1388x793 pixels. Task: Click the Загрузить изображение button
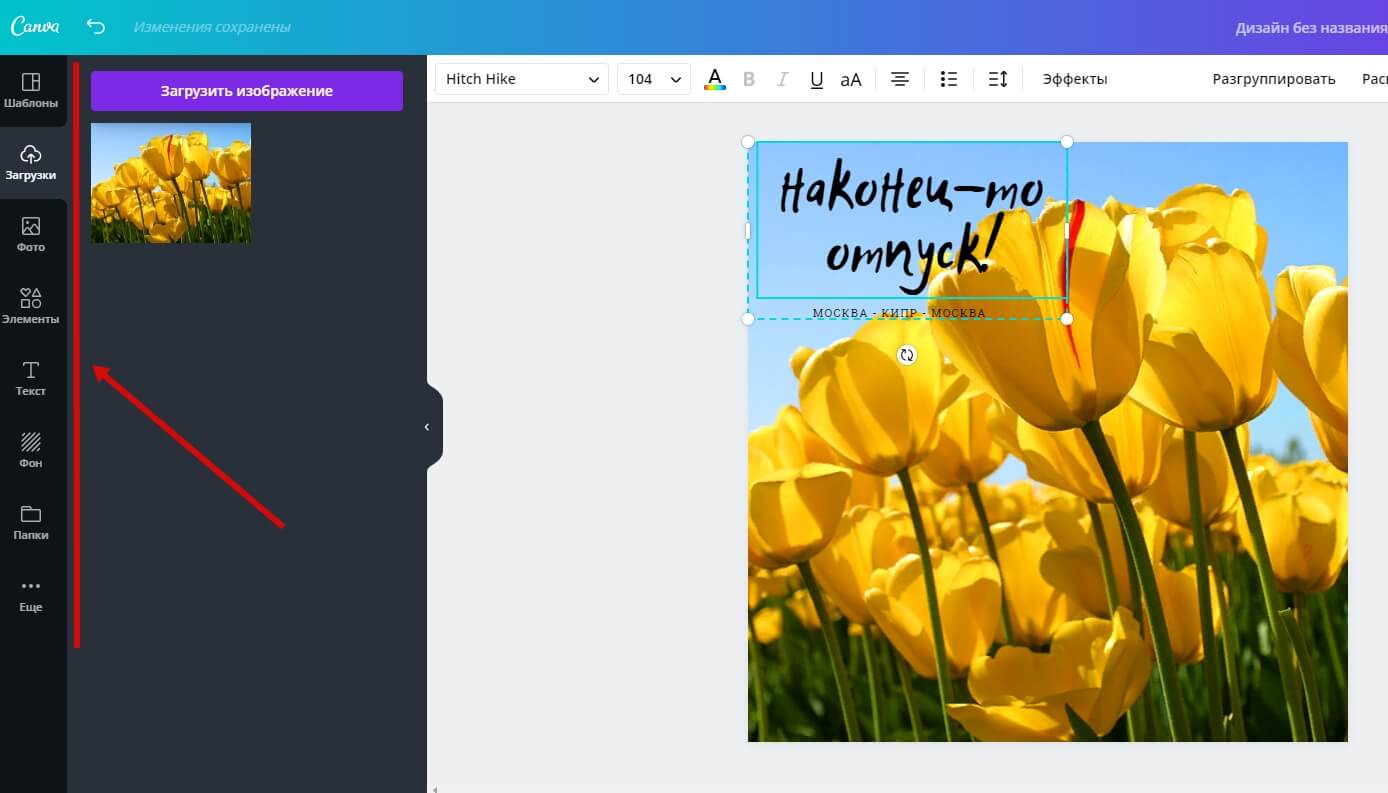pyautogui.click(x=247, y=91)
